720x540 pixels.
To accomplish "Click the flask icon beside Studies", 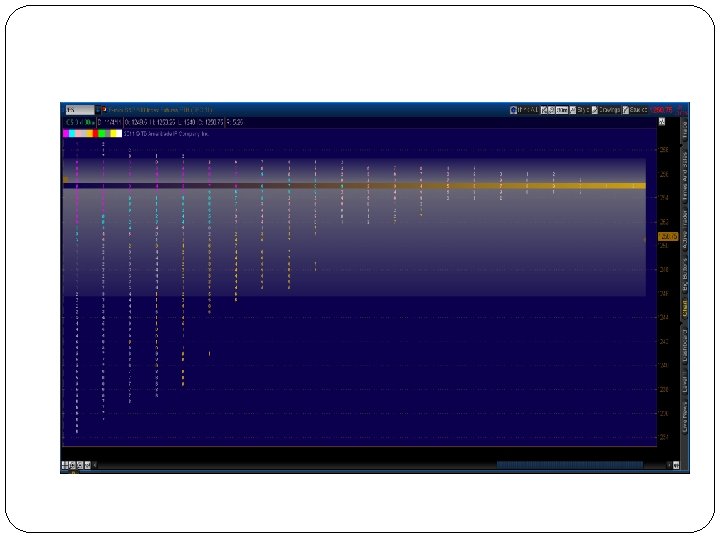I will [625, 110].
